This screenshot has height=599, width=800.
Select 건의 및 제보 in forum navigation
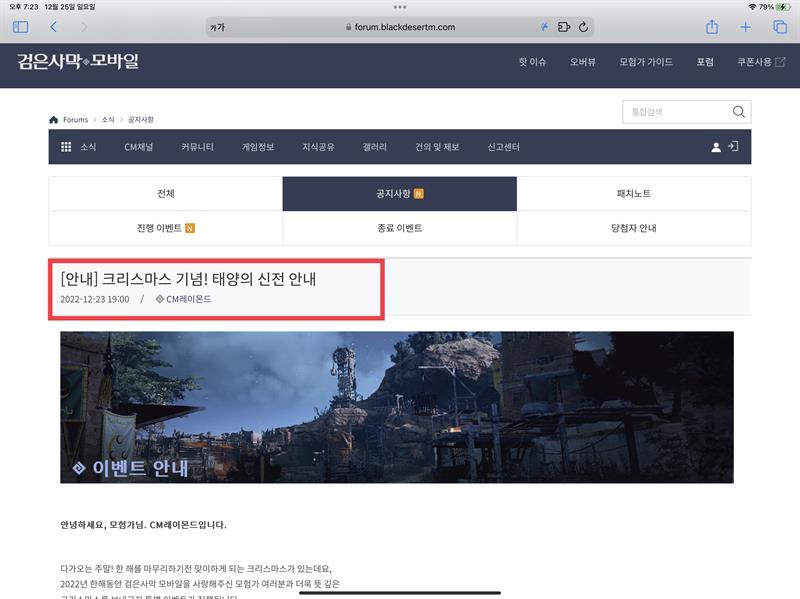click(437, 147)
